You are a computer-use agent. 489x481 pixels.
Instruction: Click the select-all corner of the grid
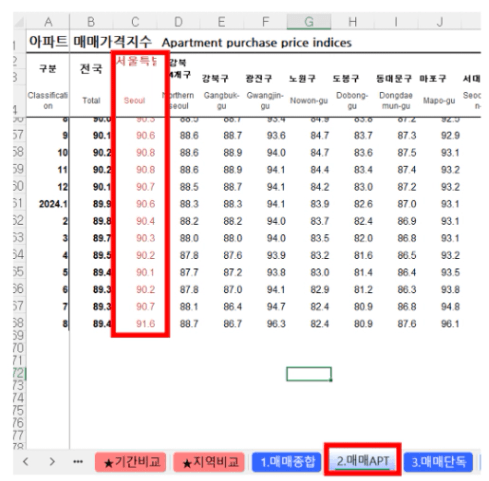tap(19, 22)
